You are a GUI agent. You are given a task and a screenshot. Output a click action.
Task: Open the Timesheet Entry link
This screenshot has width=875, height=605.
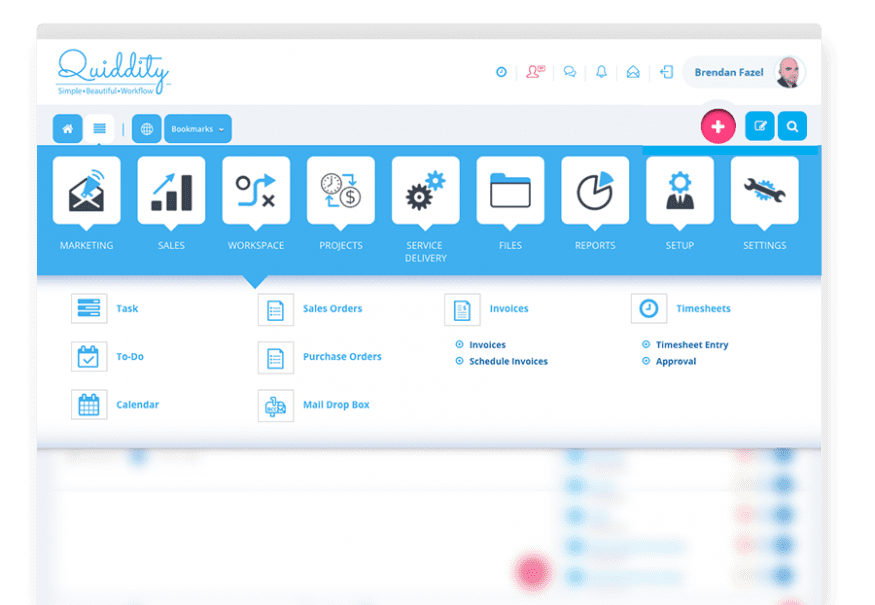(694, 343)
